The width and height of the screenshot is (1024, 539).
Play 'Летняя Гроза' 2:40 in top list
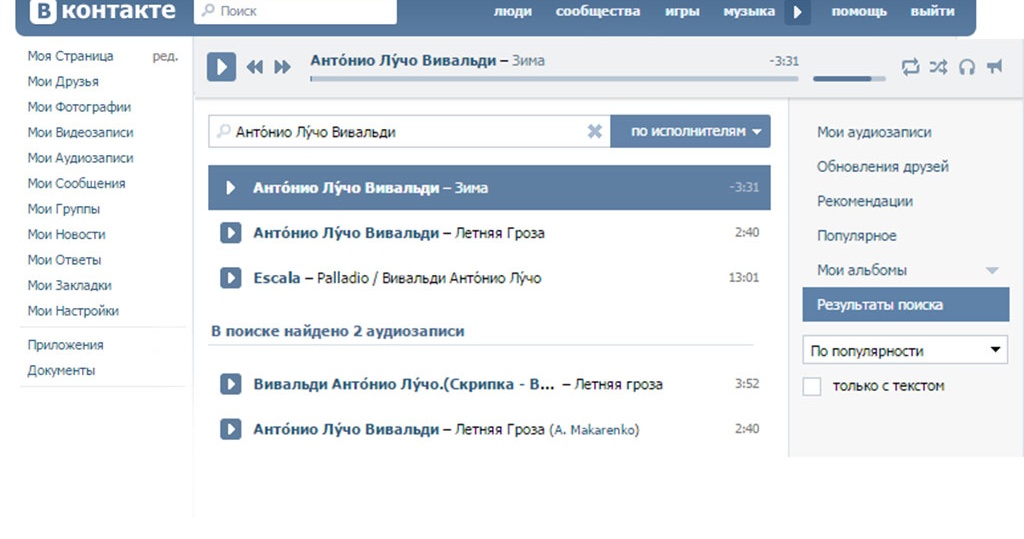click(231, 233)
